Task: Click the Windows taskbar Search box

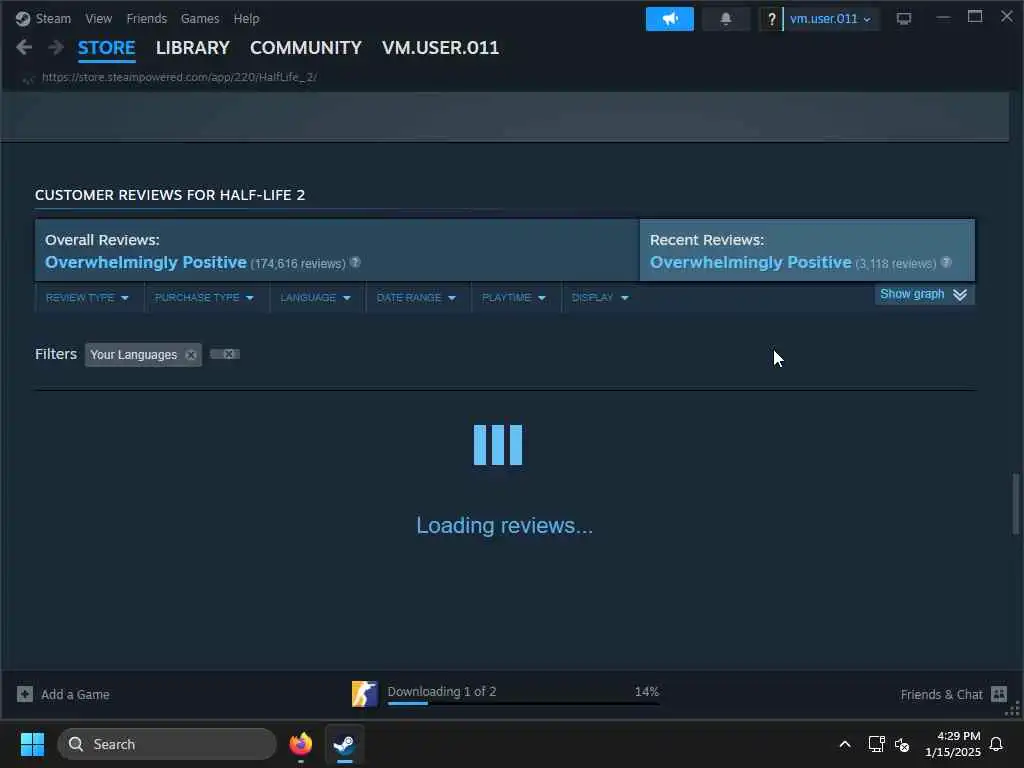Action: coord(167,744)
